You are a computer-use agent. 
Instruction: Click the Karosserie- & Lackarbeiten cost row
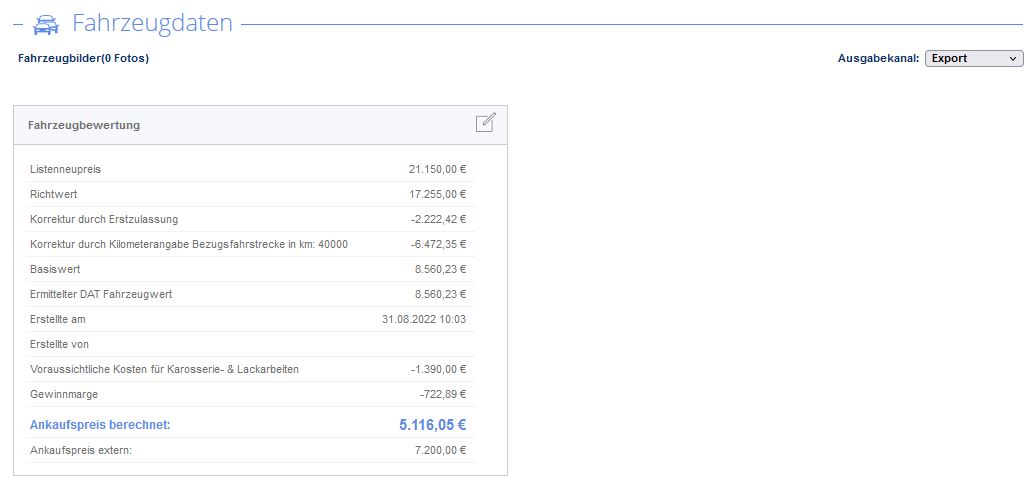click(x=250, y=370)
